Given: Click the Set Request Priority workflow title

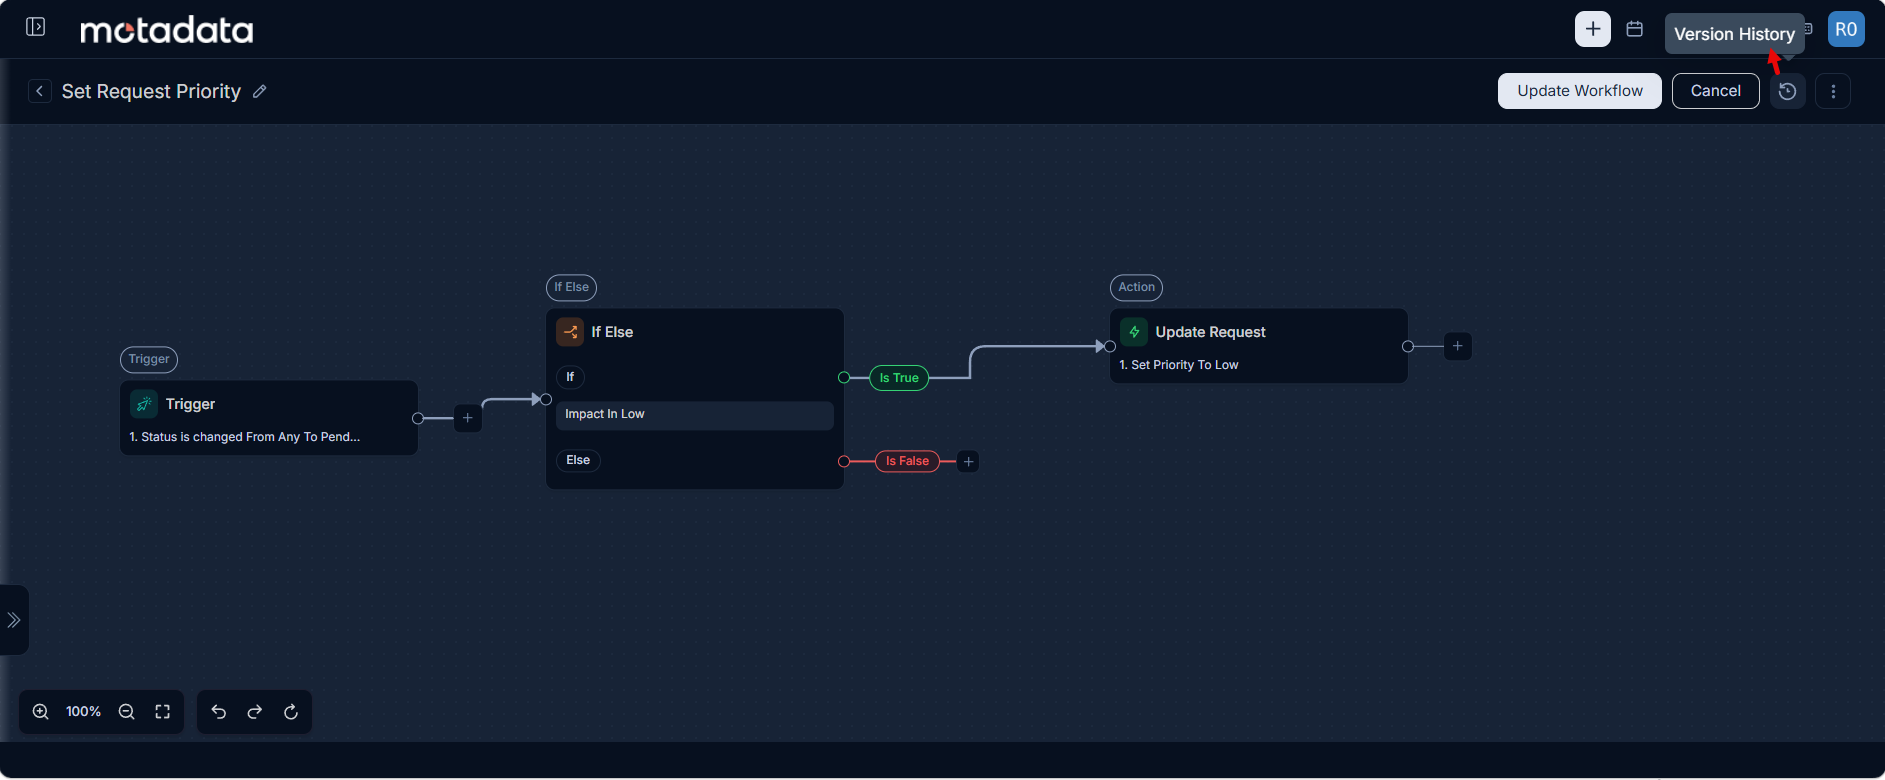Looking at the screenshot, I should (x=151, y=91).
